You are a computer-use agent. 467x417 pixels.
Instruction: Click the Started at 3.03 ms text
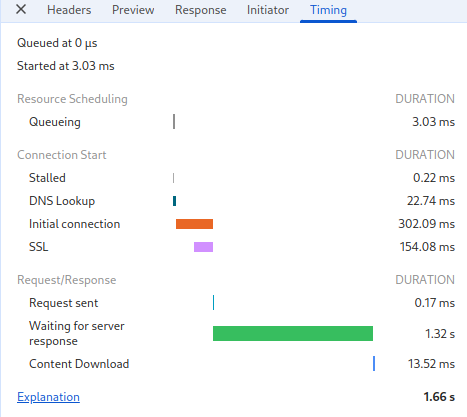coord(66,66)
